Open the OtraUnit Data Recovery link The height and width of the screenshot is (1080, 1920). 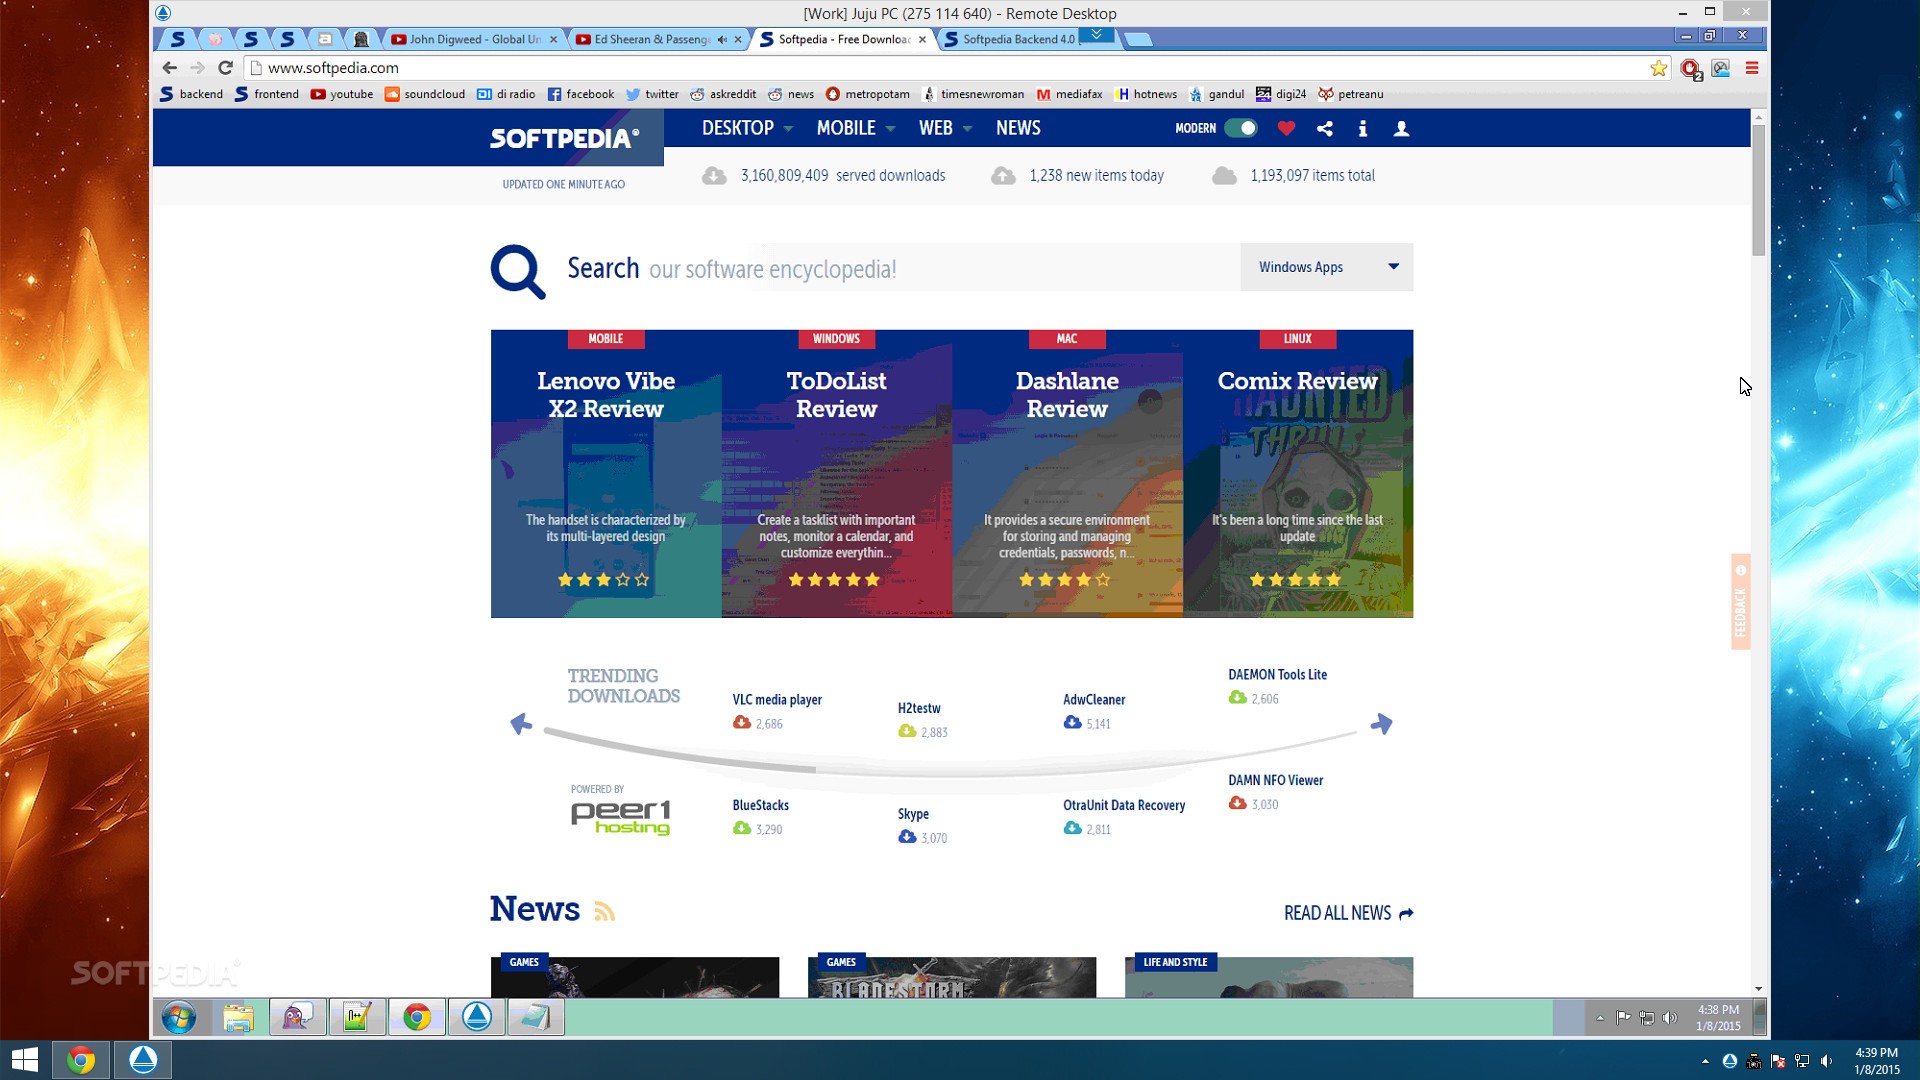click(1124, 806)
